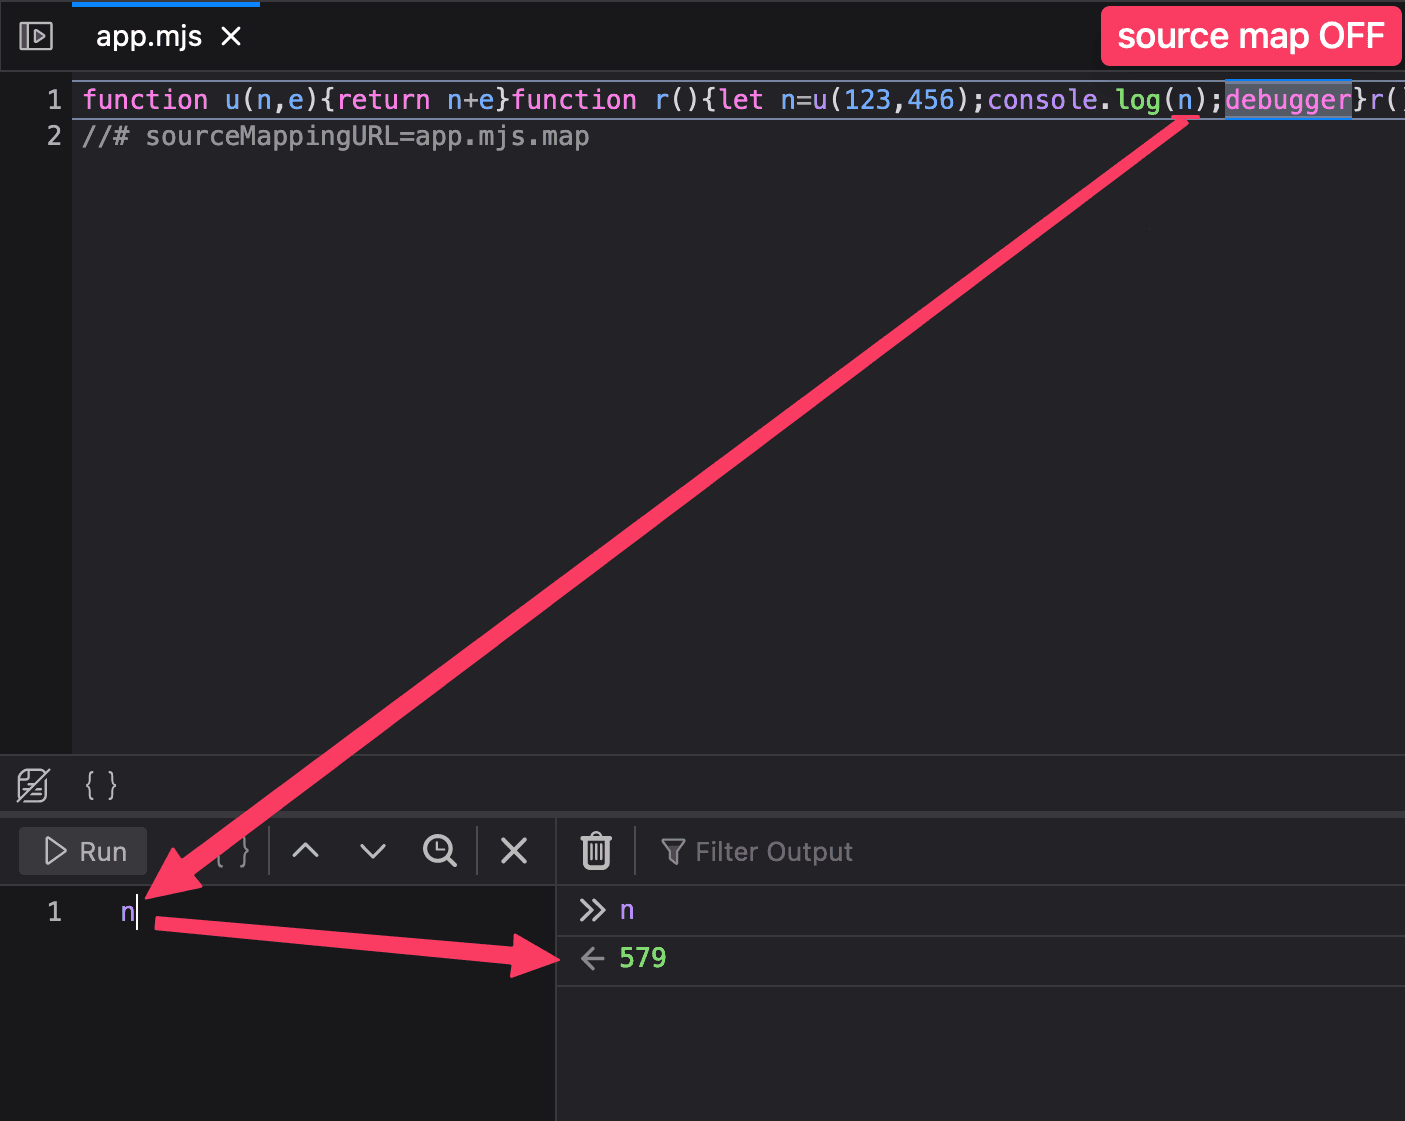1405x1121 pixels.
Task: Click the evaluation result 579
Action: tap(642, 957)
